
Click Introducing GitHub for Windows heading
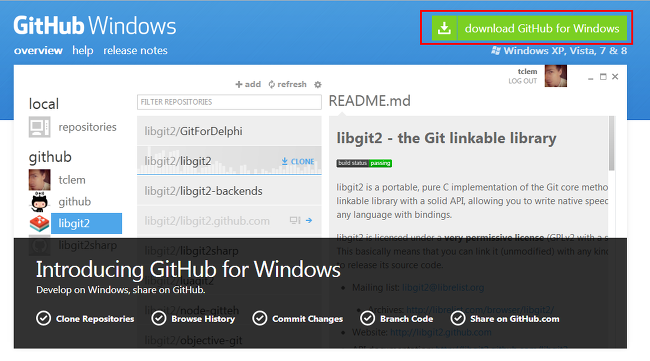tap(188, 269)
